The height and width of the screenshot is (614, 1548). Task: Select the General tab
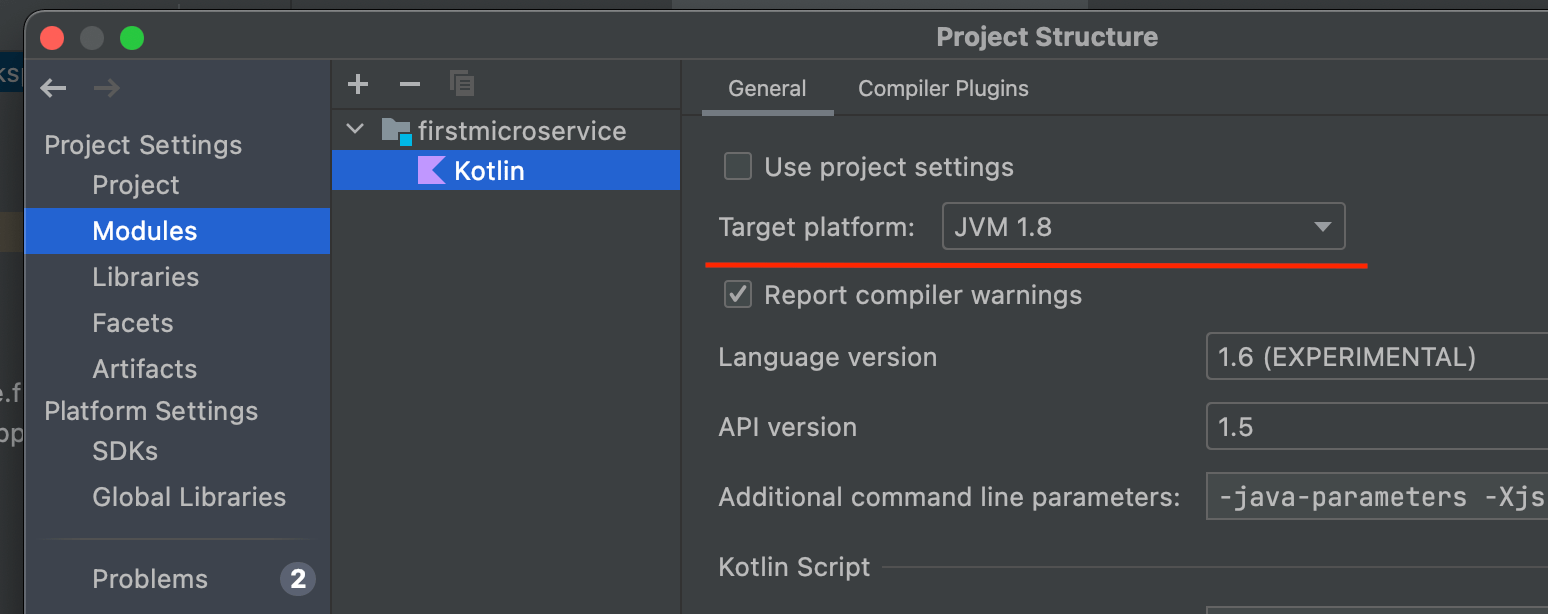pos(766,88)
